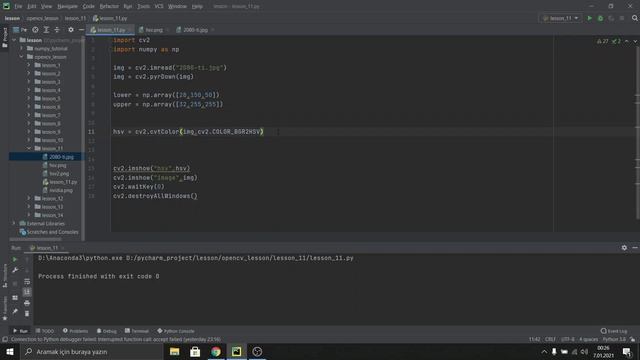Open the Event Log
This screenshot has width=640, height=360.
tap(614, 331)
